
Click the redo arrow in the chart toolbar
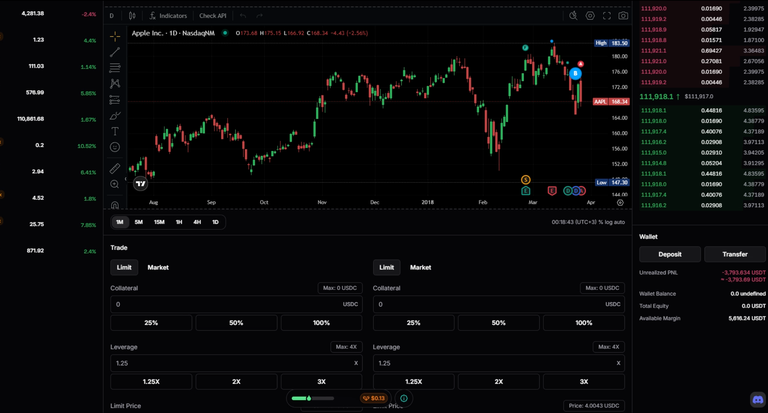coord(259,16)
